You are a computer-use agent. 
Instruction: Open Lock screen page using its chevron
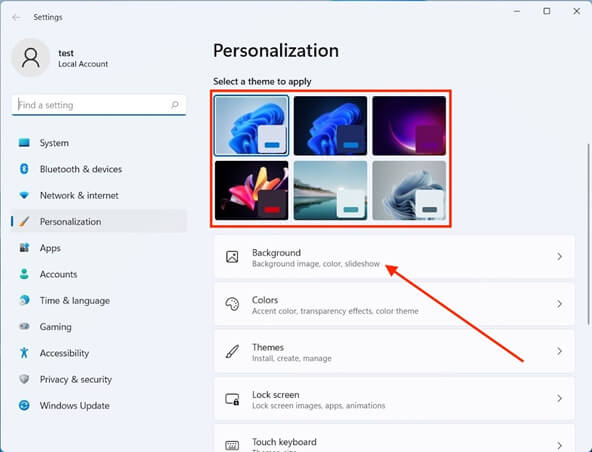click(x=559, y=398)
